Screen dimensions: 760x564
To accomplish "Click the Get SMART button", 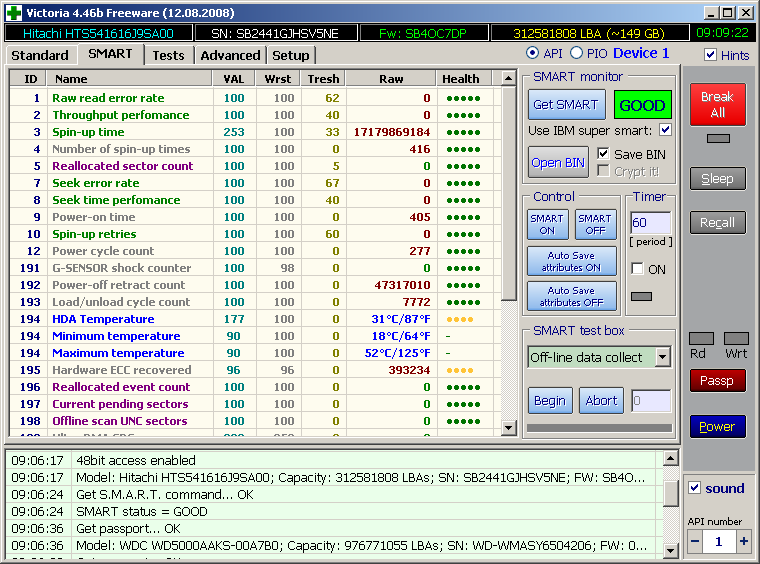I will click(x=566, y=105).
